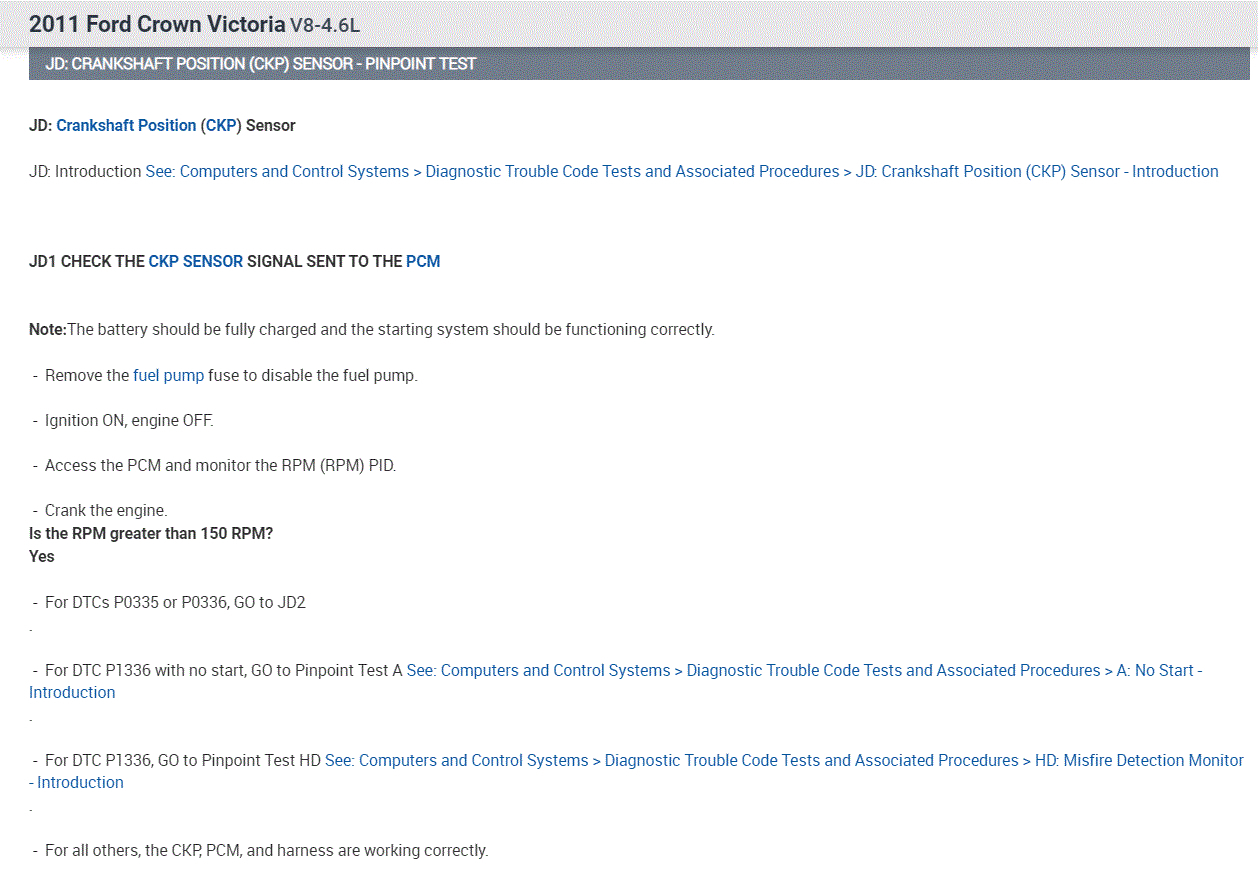Click the 'For all others' result line
The image size is (1258, 878).
pyautogui.click(x=265, y=851)
